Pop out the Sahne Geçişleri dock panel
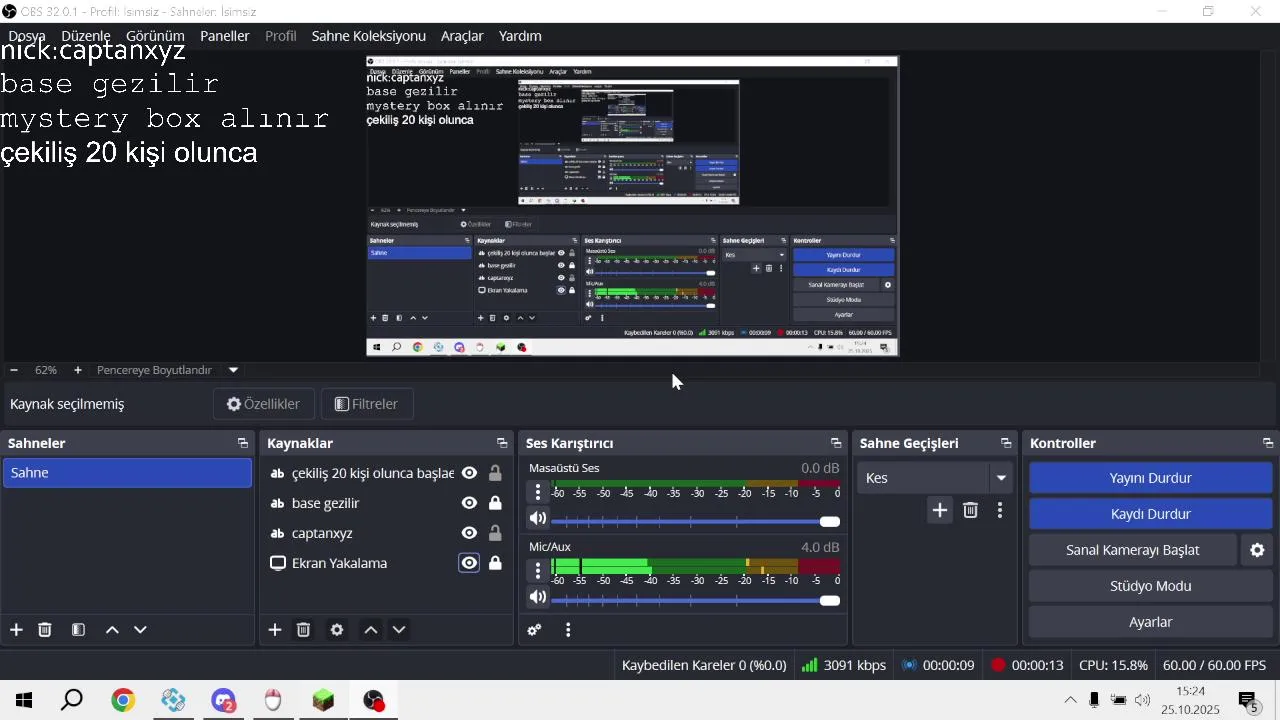Image resolution: width=1280 pixels, height=720 pixels. (1006, 443)
